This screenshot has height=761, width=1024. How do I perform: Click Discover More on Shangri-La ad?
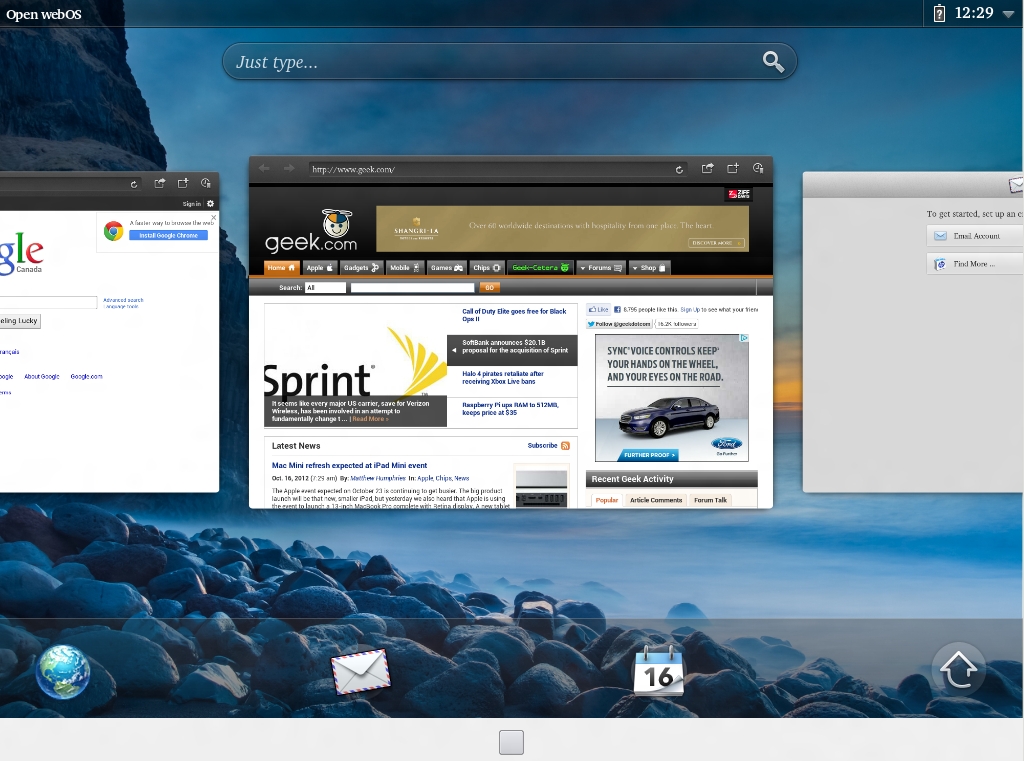(x=716, y=243)
